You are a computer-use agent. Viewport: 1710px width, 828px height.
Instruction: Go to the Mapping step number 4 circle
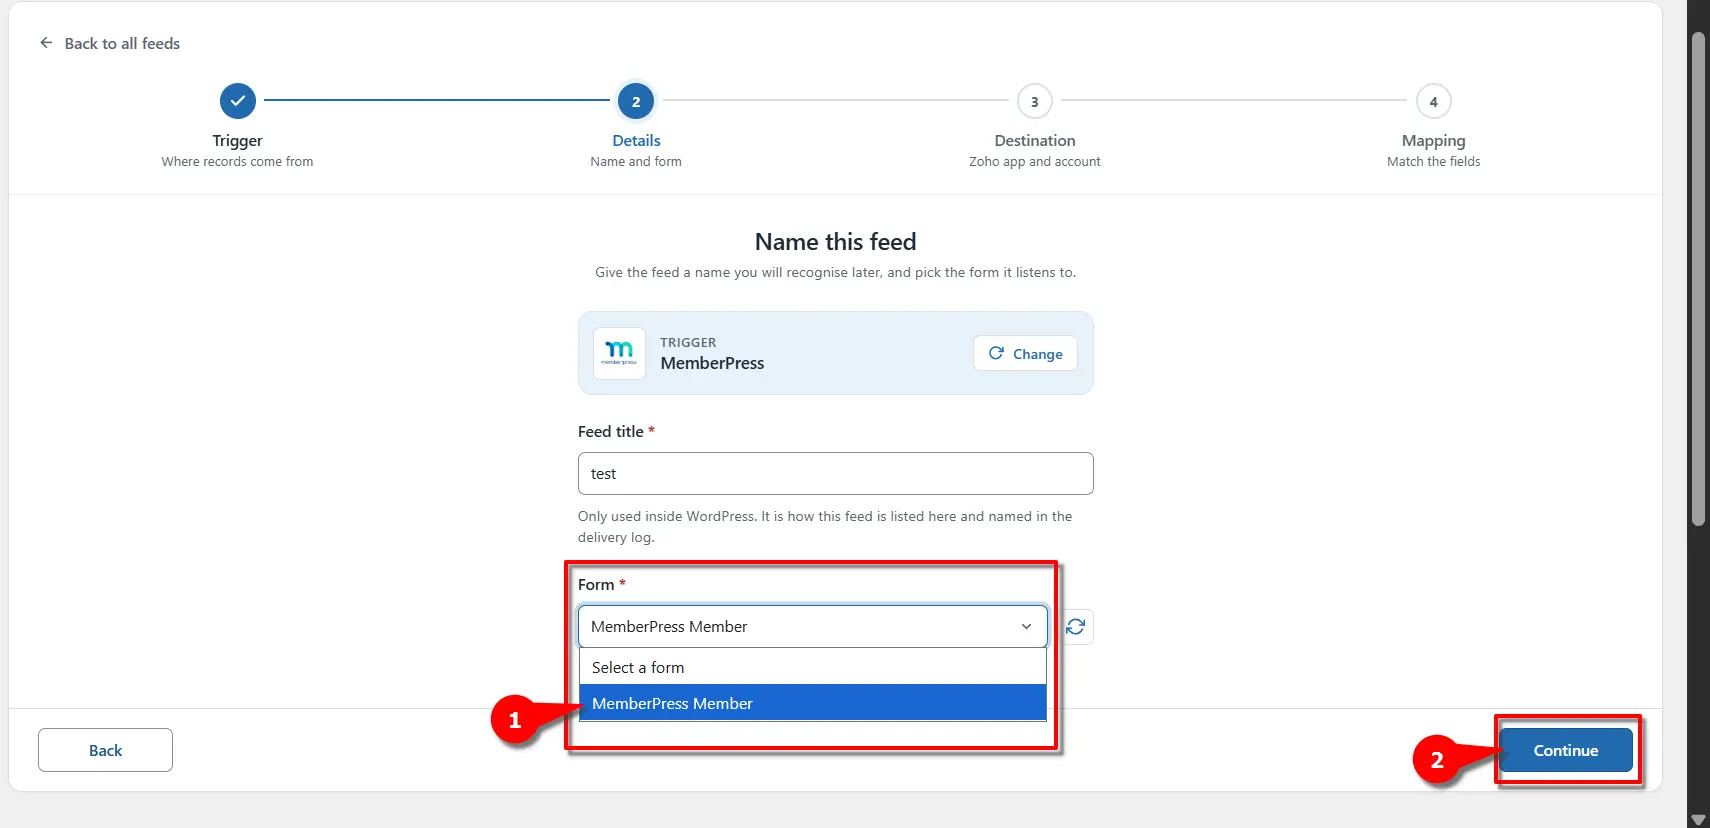coord(1434,101)
